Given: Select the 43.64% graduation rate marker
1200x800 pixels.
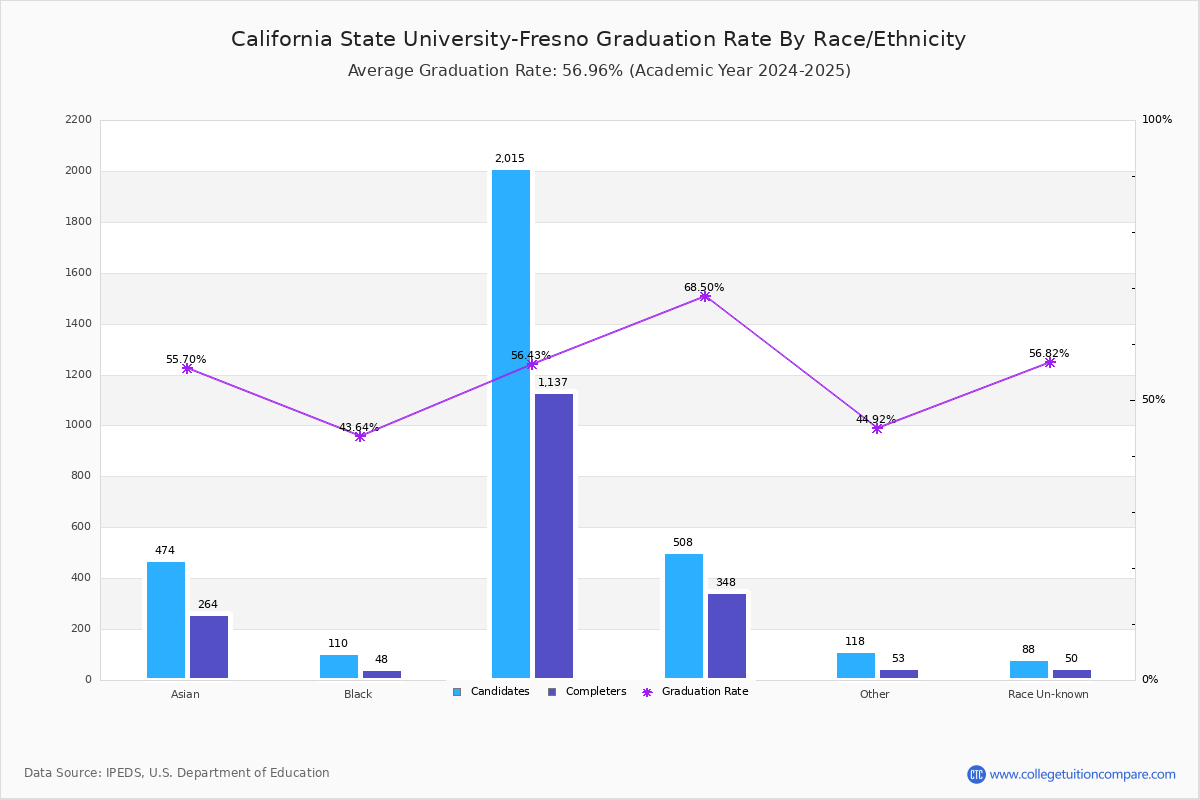Looking at the screenshot, I should (360, 436).
